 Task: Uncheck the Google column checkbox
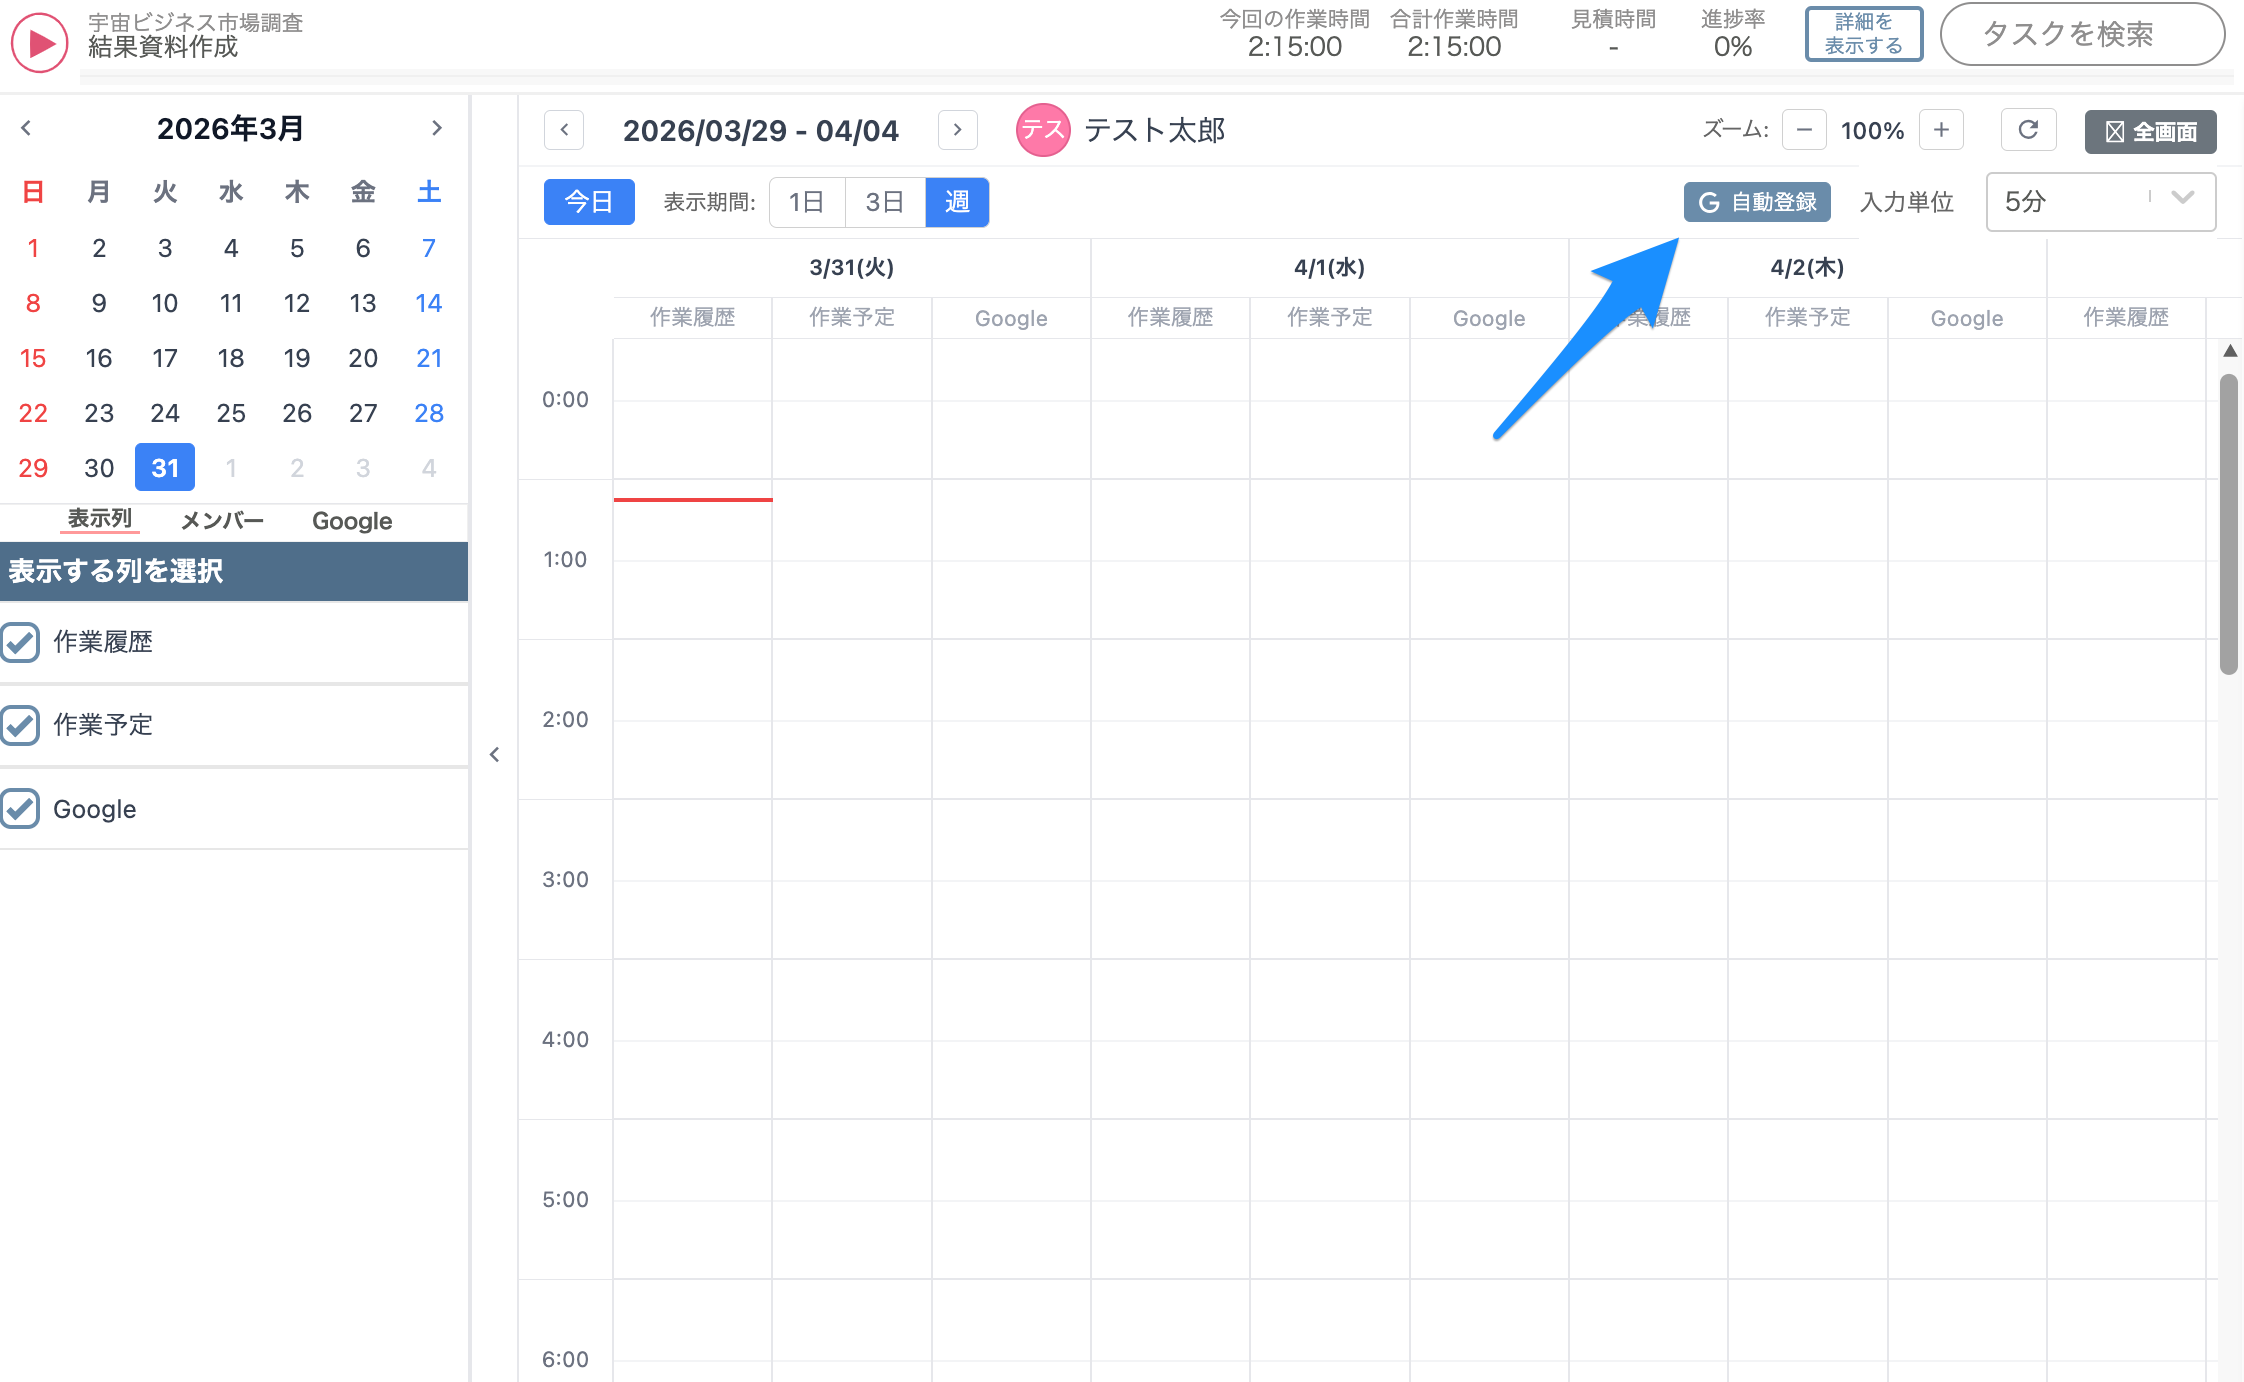(x=20, y=809)
